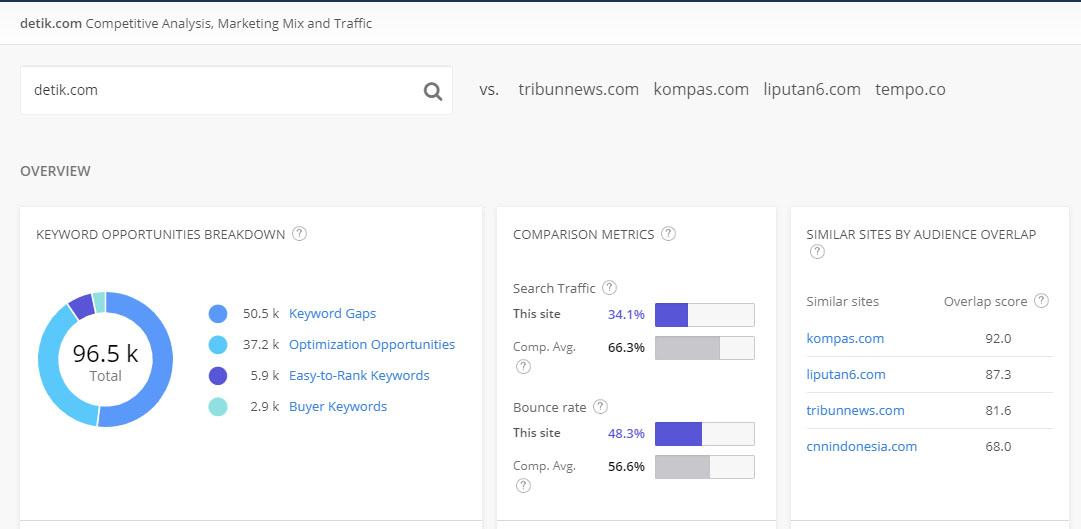1081x529 pixels.
Task: Click Bounce rate Comp. Avg. bar
Action: coord(705,467)
